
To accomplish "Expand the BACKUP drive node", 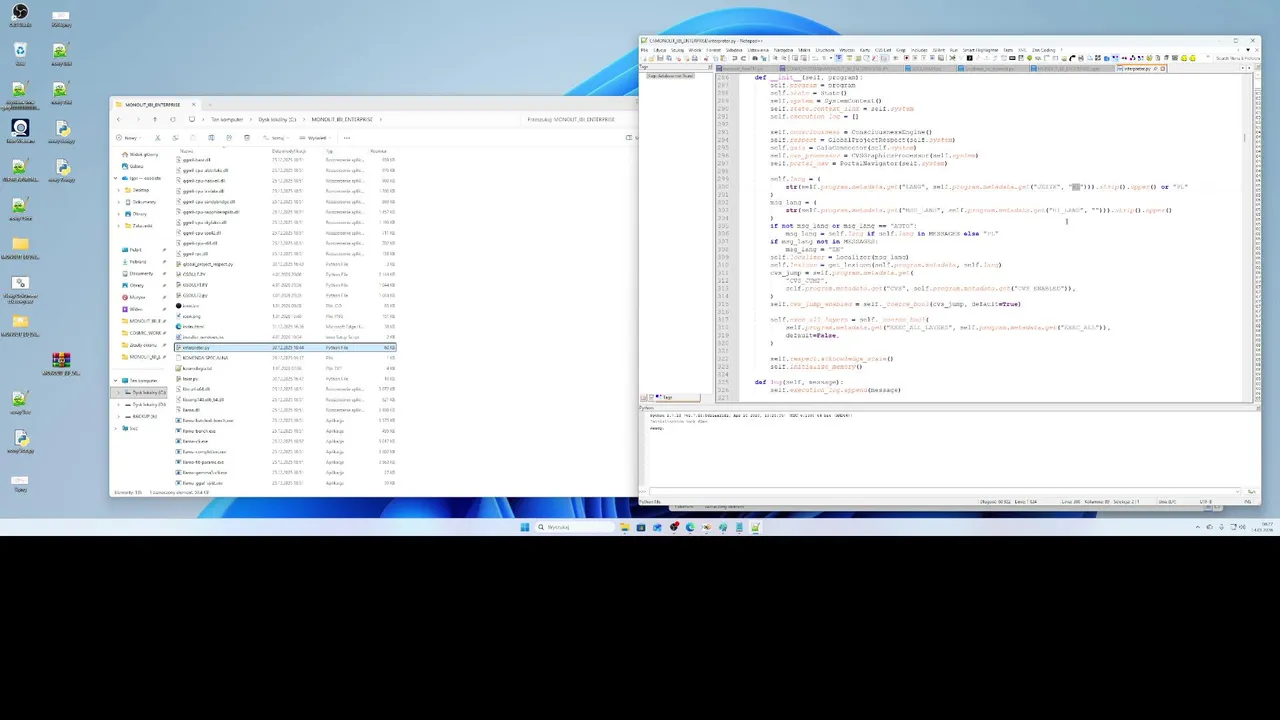I will [x=118, y=416].
